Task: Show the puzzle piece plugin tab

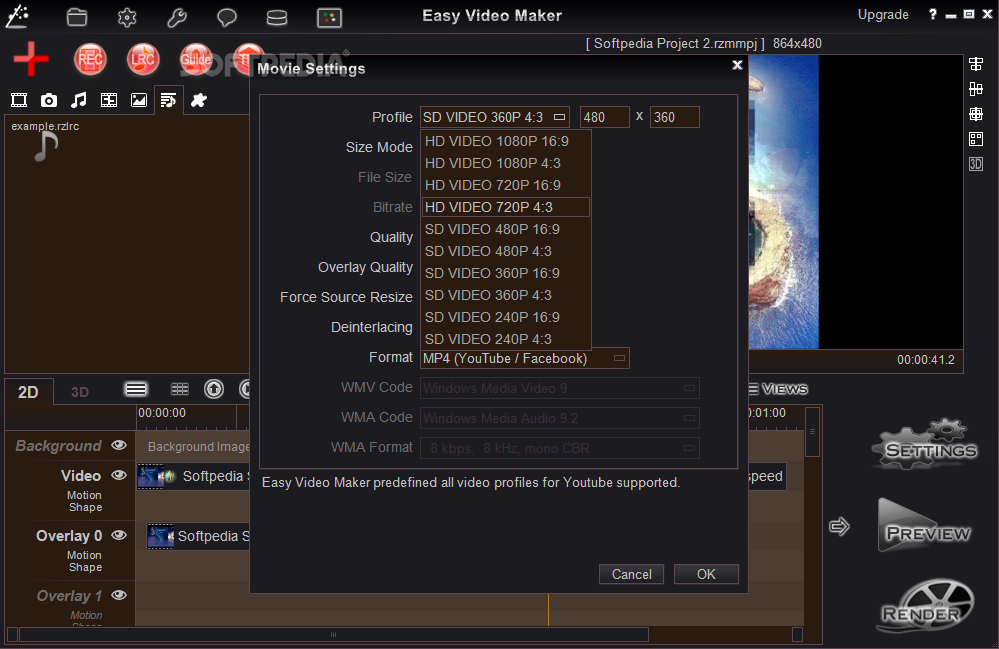Action: point(199,100)
